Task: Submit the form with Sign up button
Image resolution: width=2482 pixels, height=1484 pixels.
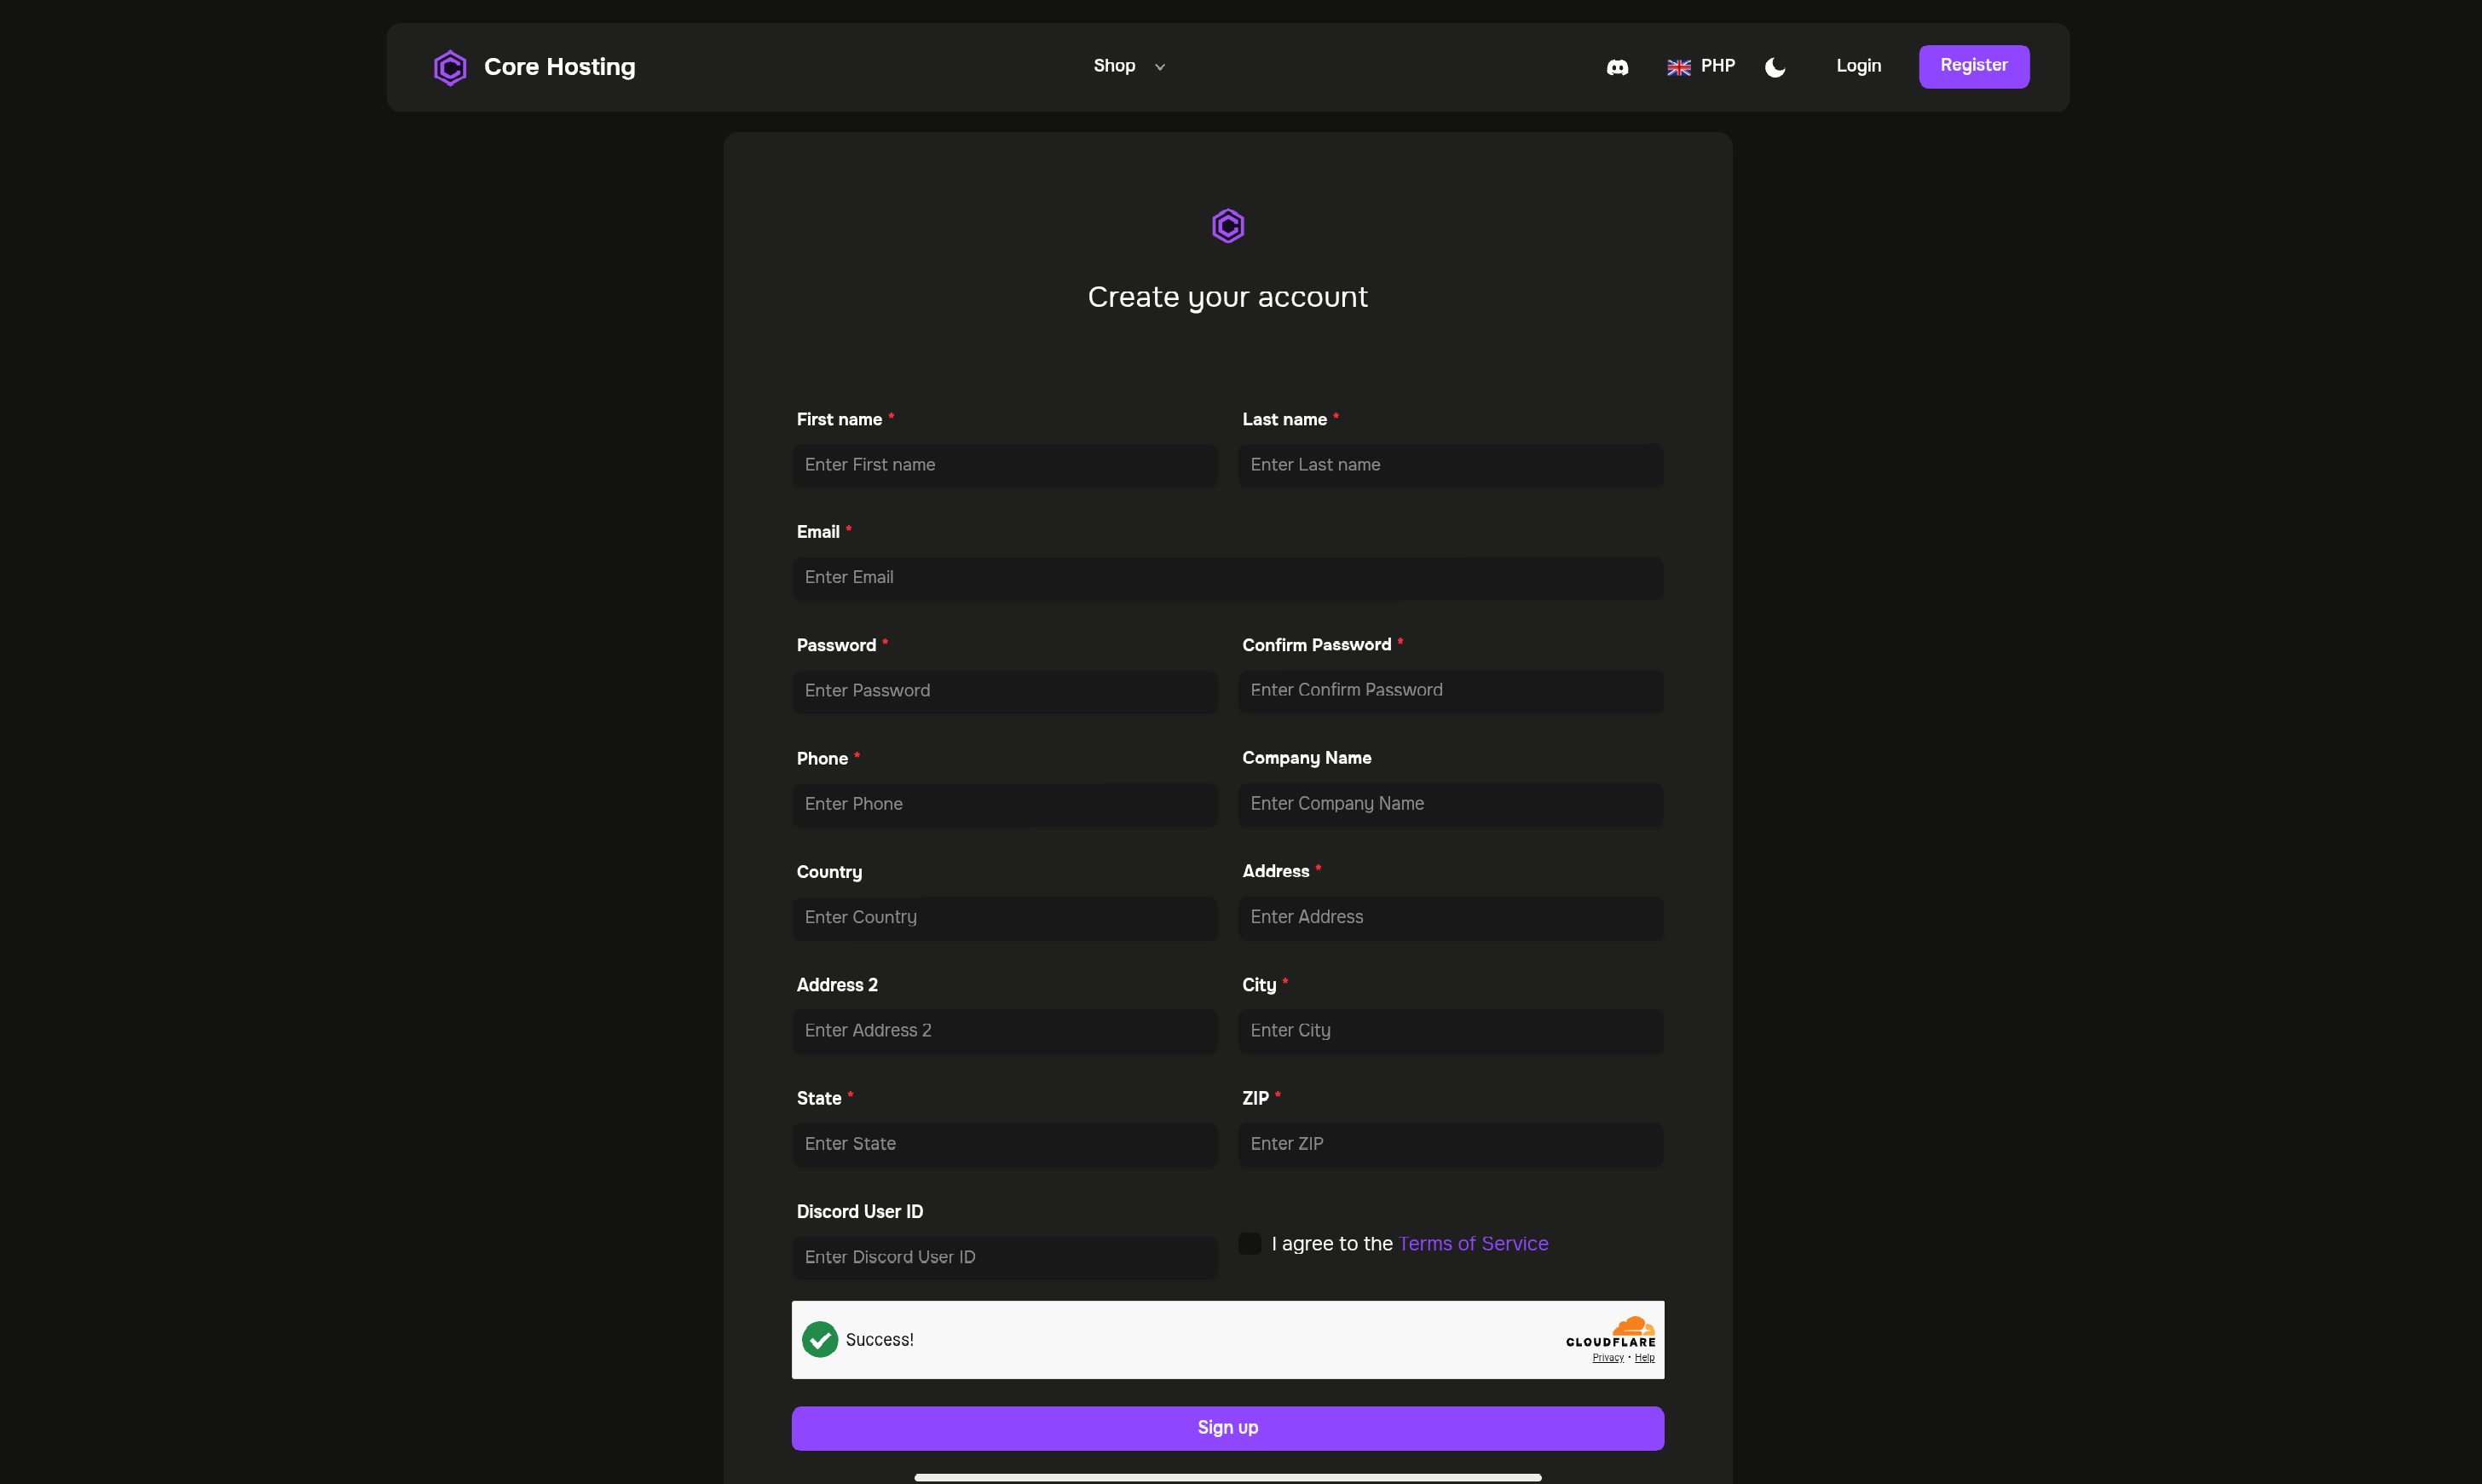Action: pyautogui.click(x=1228, y=1427)
